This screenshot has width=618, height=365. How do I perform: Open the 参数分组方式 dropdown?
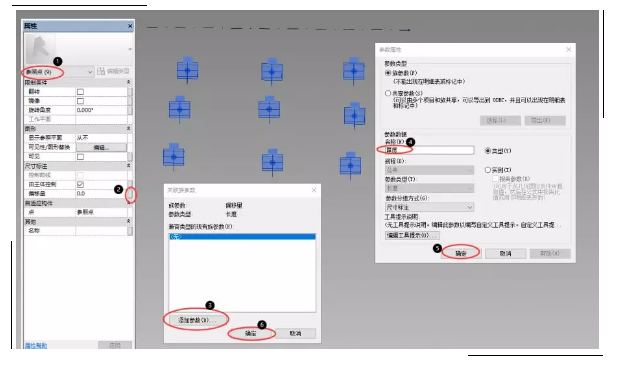429,207
